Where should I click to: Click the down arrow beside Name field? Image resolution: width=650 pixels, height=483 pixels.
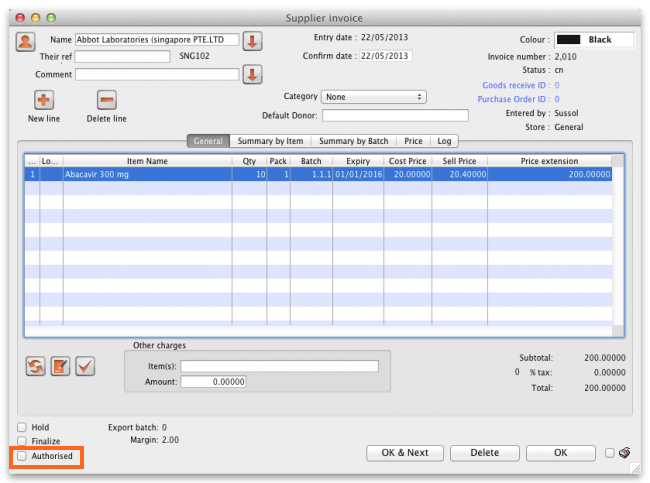click(x=253, y=41)
